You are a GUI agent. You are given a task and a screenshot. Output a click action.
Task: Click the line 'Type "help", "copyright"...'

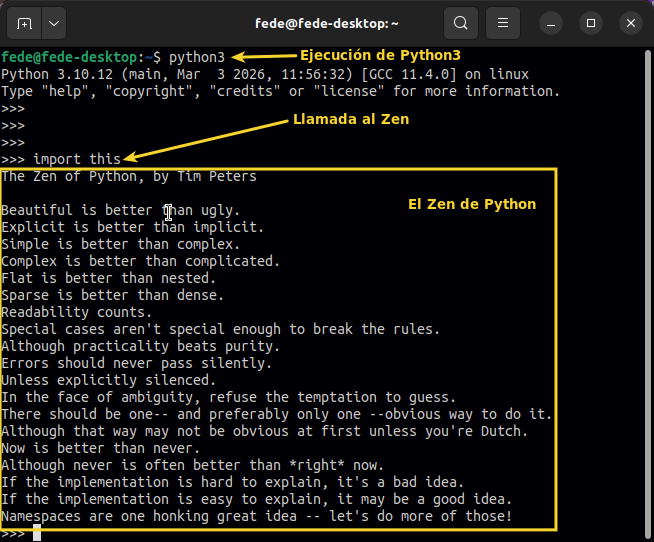[x=280, y=91]
